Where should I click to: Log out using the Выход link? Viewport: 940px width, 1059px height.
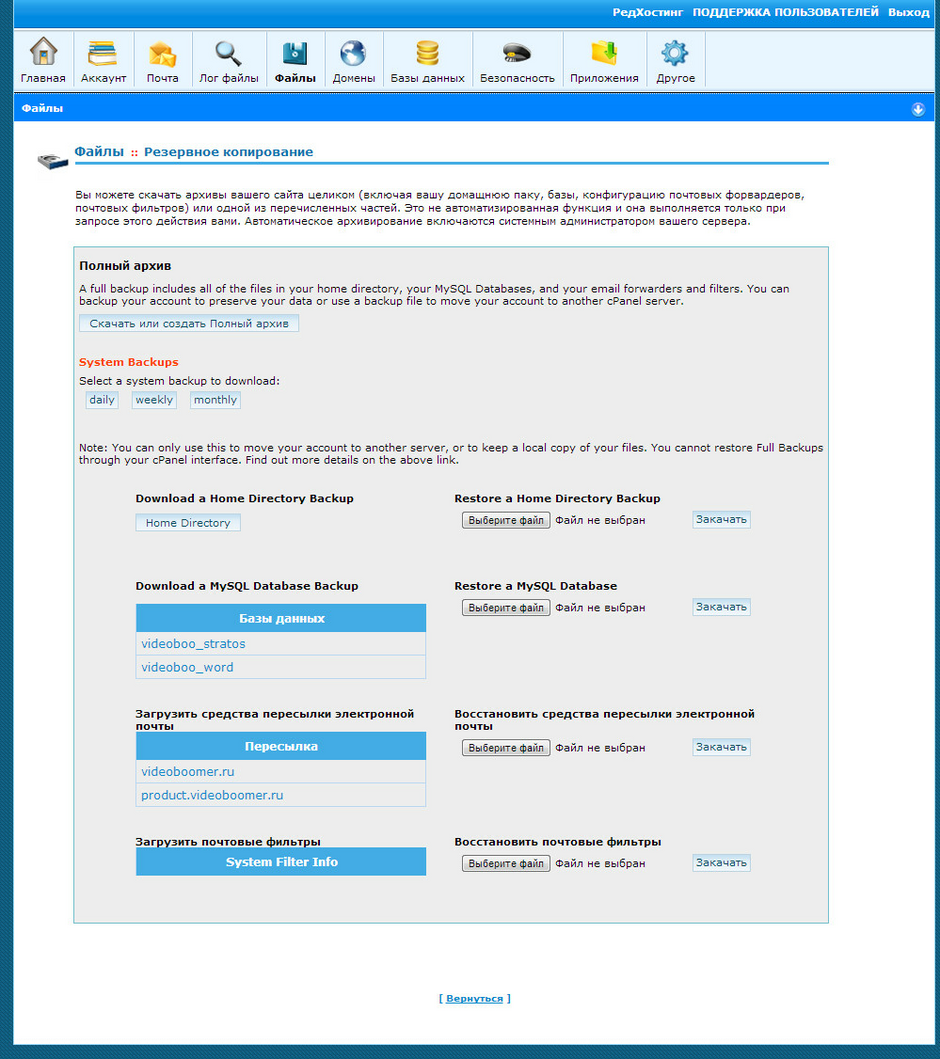coord(908,12)
